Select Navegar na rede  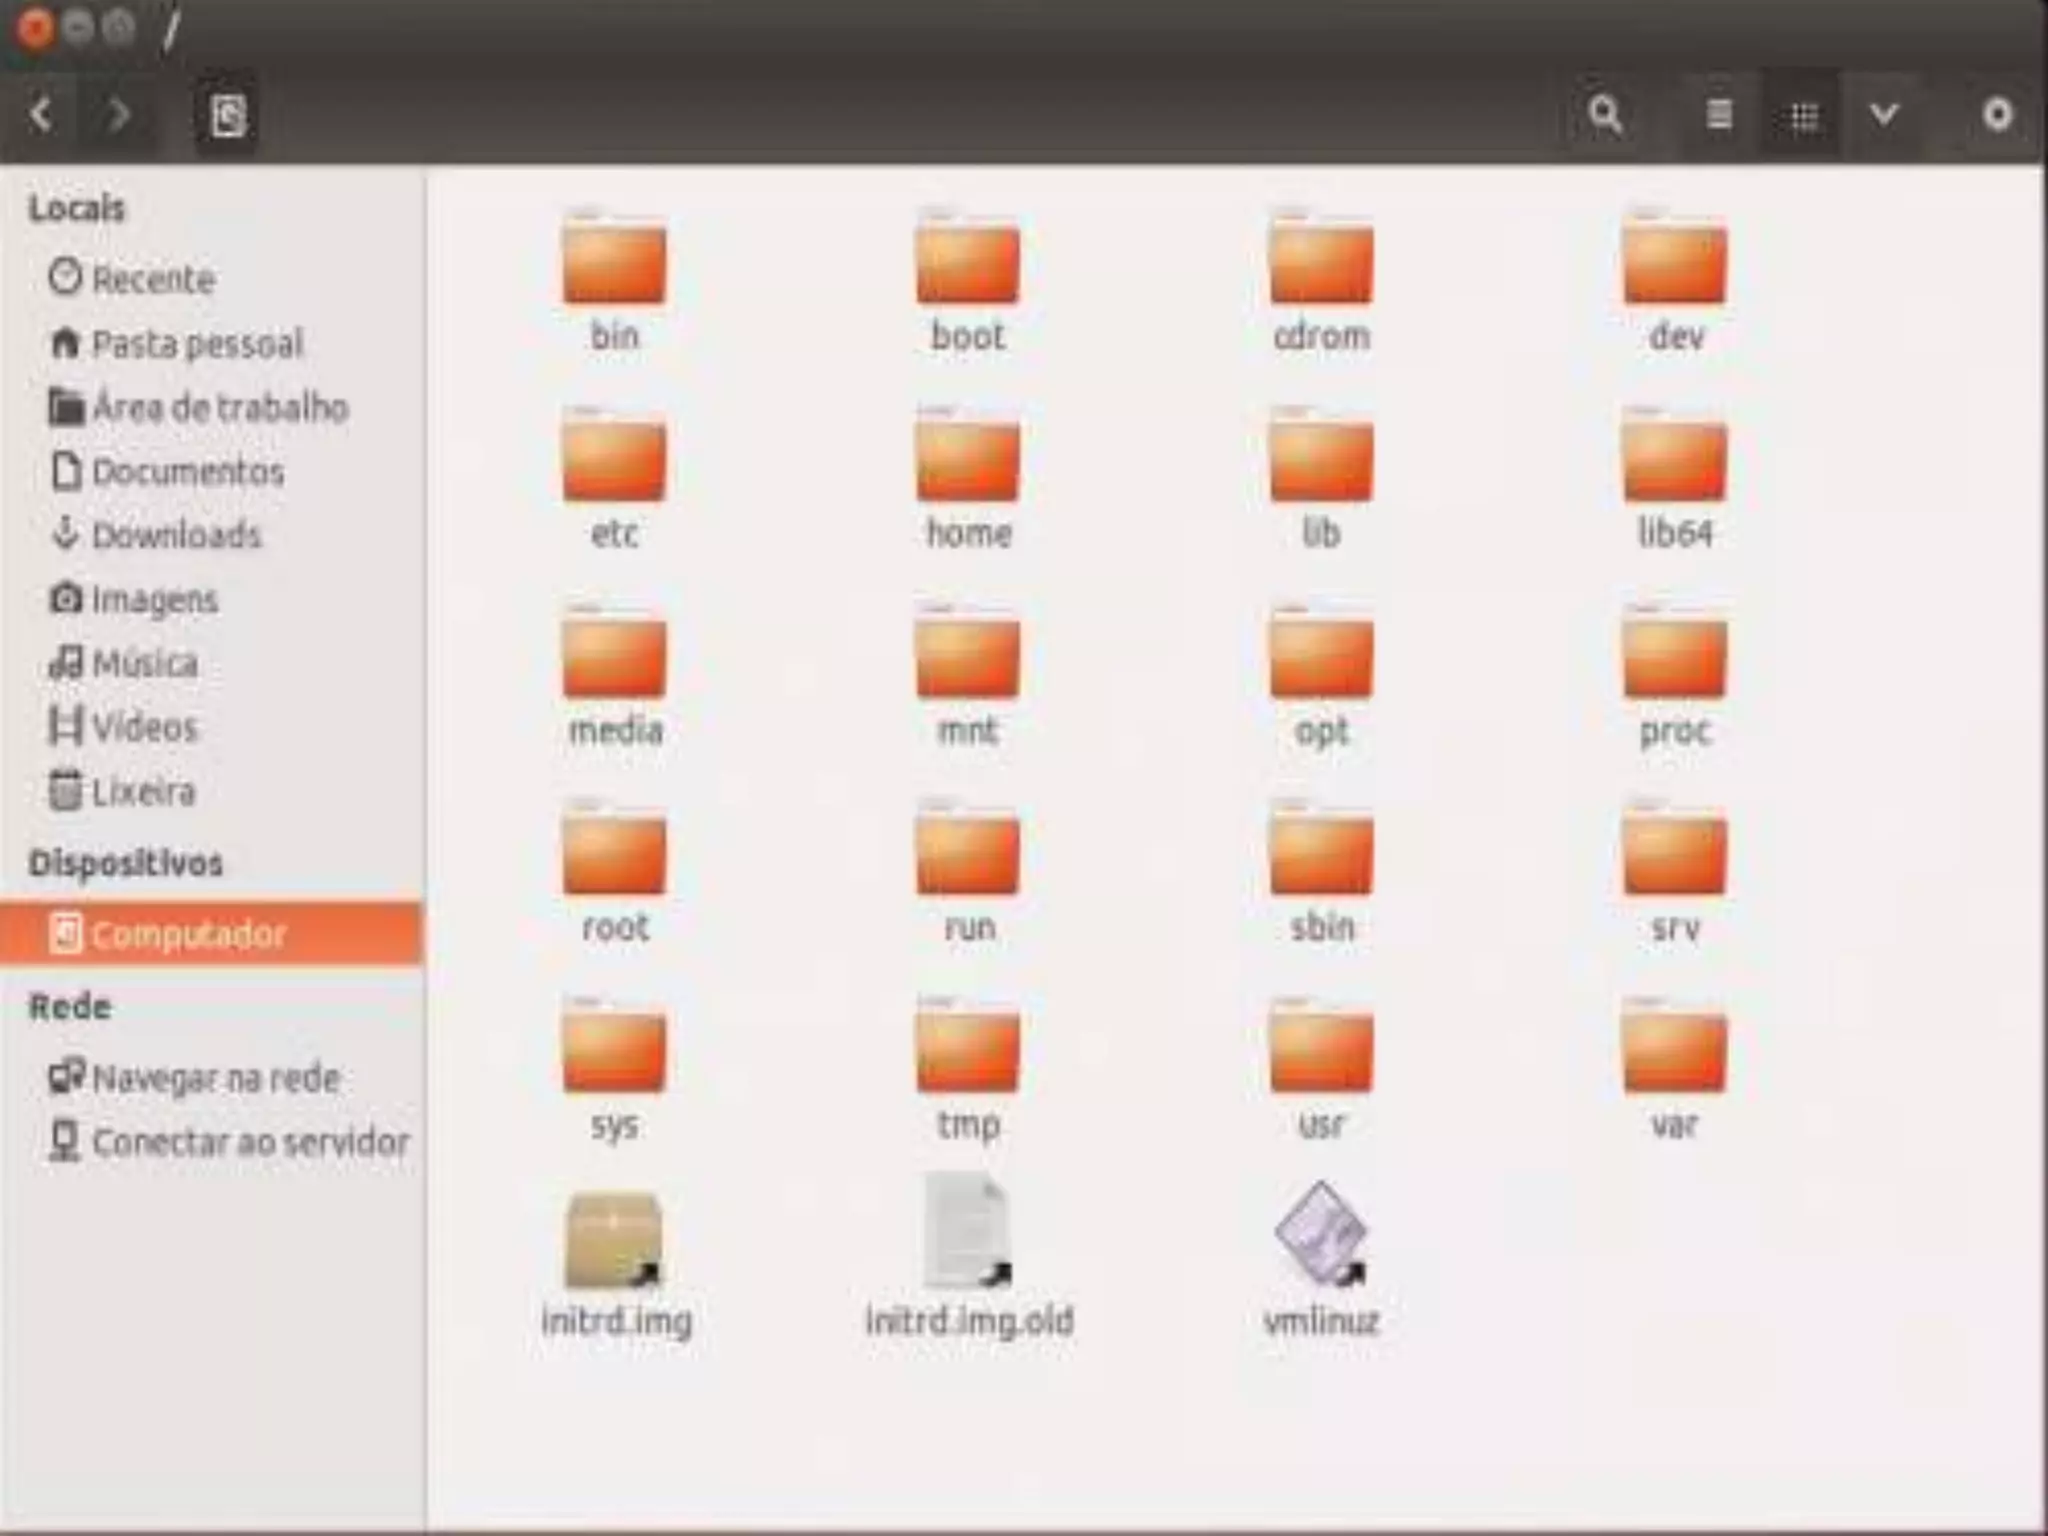214,1078
